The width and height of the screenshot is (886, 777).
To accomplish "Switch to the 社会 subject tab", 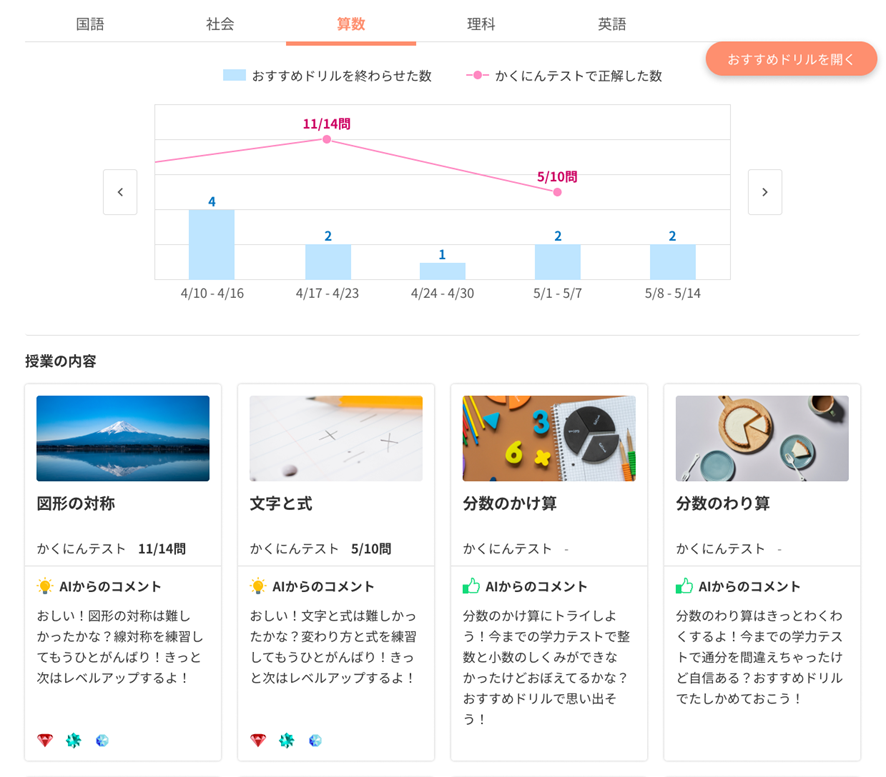I will [220, 24].
